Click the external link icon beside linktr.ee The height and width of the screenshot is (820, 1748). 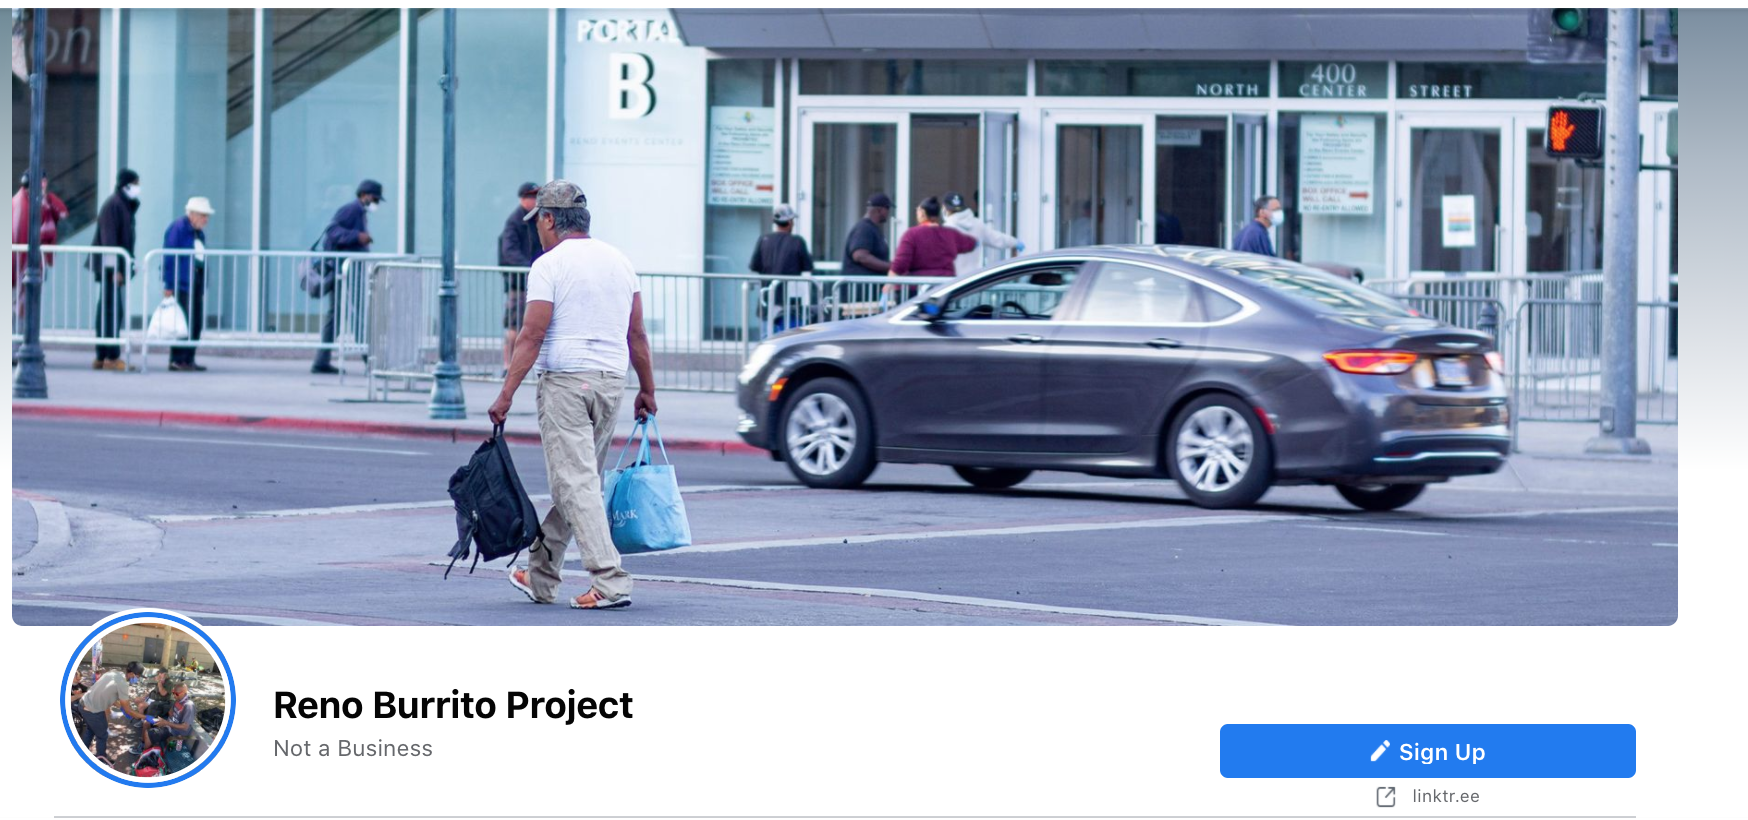pyautogui.click(x=1386, y=796)
